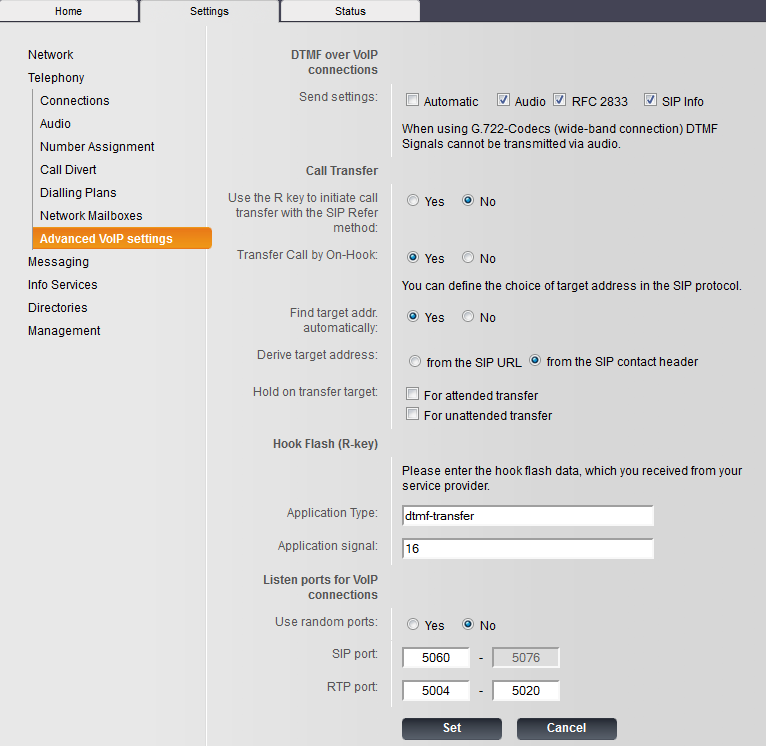Click the 'Call Transfer' heading
This screenshot has width=766, height=746.
click(x=342, y=171)
